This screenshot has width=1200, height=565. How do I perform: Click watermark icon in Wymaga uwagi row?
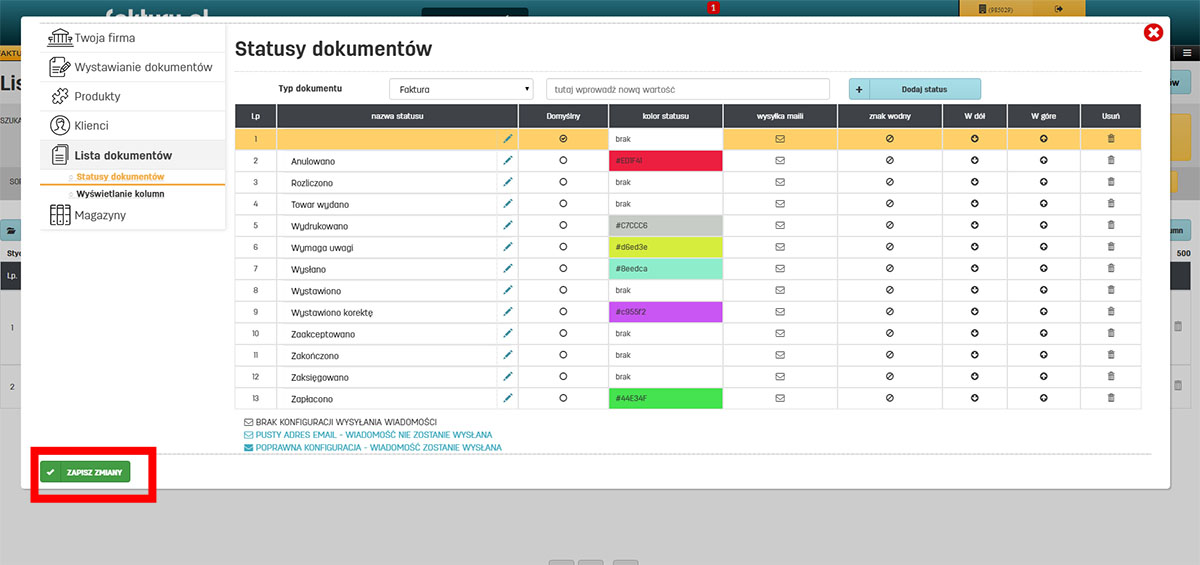tap(889, 248)
